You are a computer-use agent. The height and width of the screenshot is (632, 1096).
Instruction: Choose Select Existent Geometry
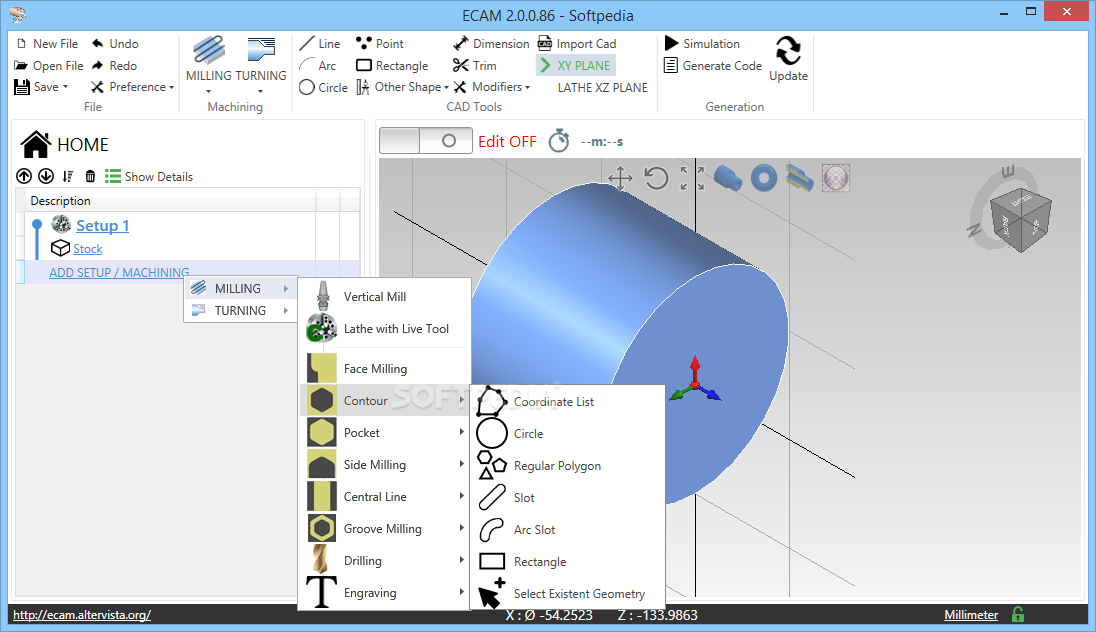pyautogui.click(x=568, y=594)
